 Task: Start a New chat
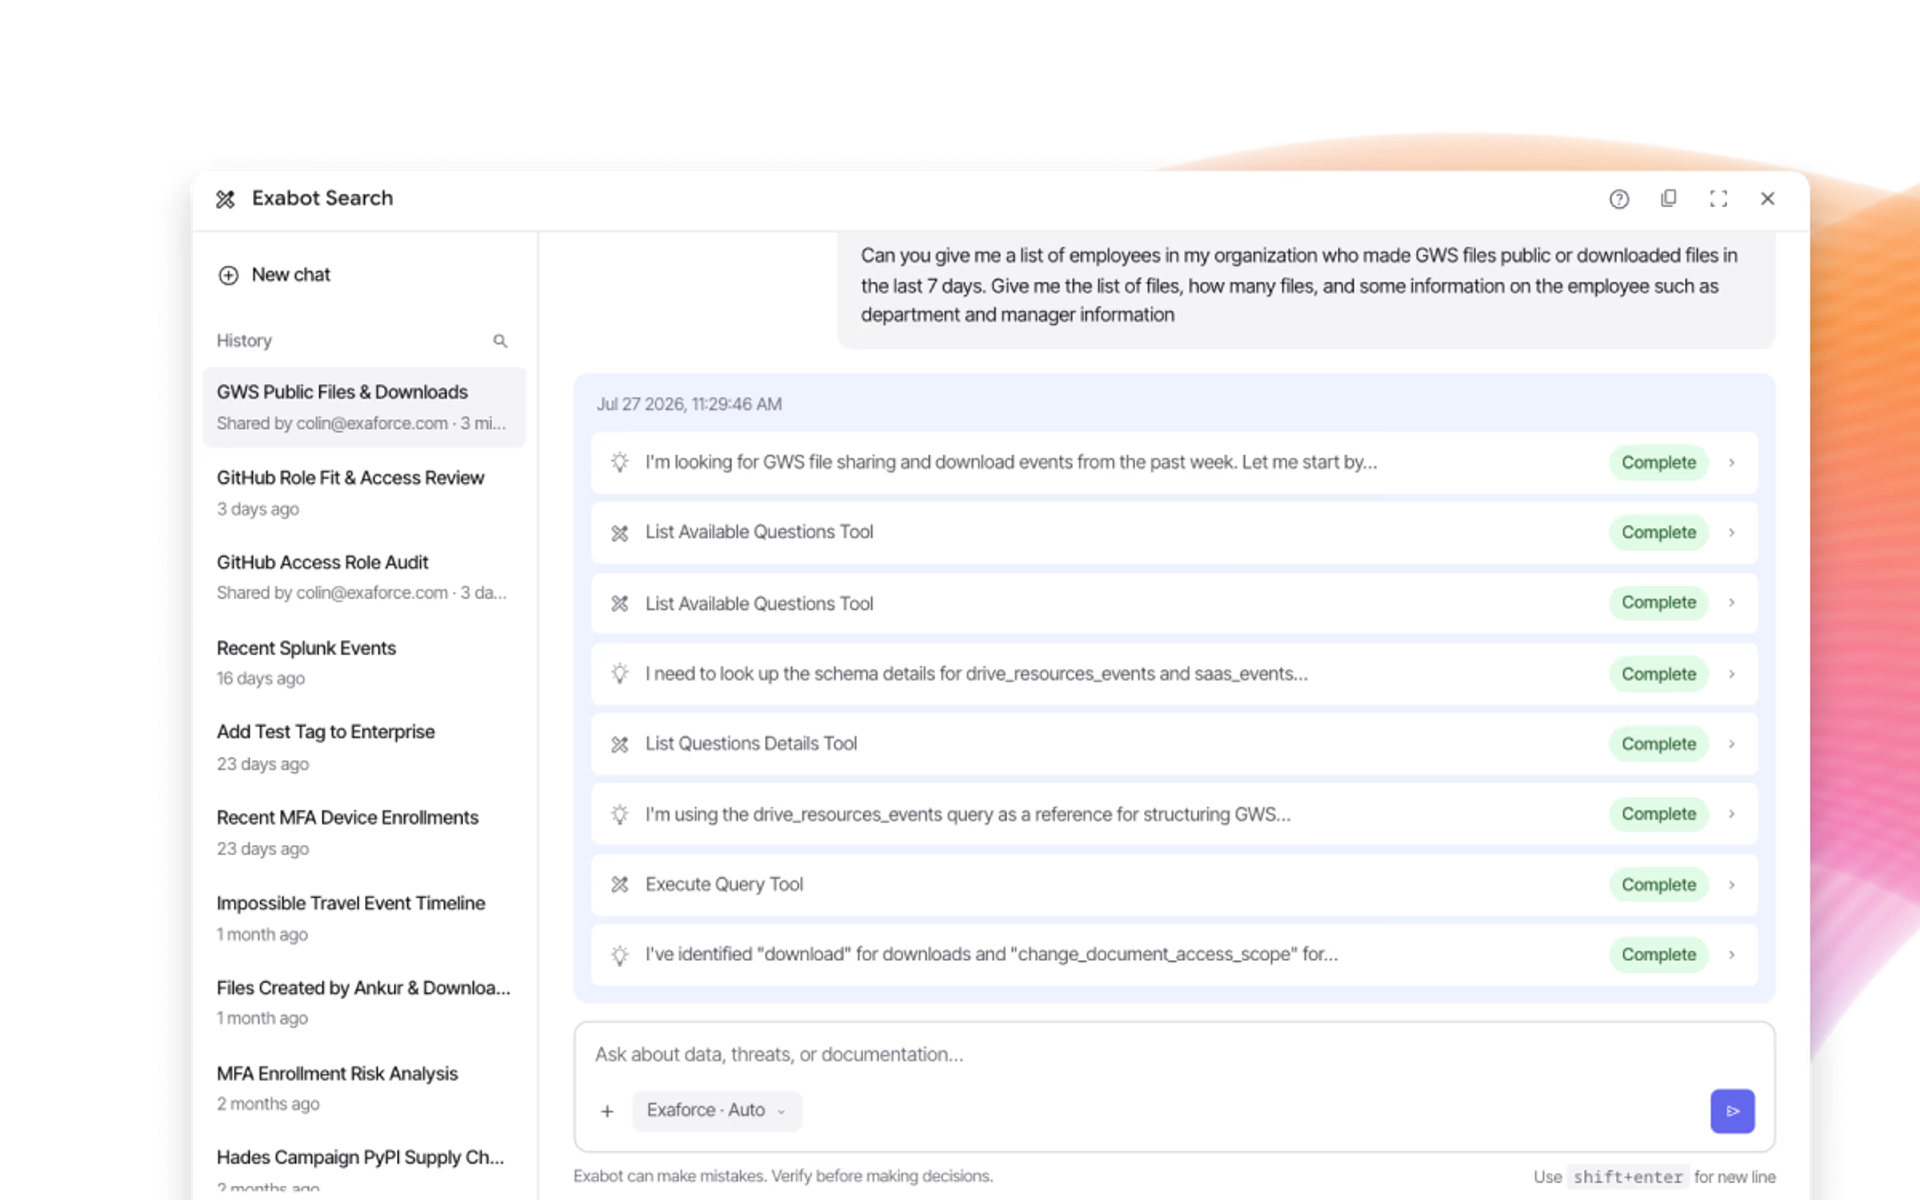tap(274, 275)
